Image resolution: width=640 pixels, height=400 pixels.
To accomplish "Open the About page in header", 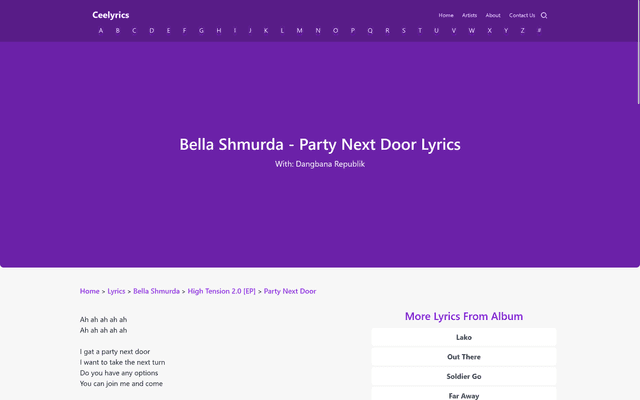I will click(x=493, y=15).
